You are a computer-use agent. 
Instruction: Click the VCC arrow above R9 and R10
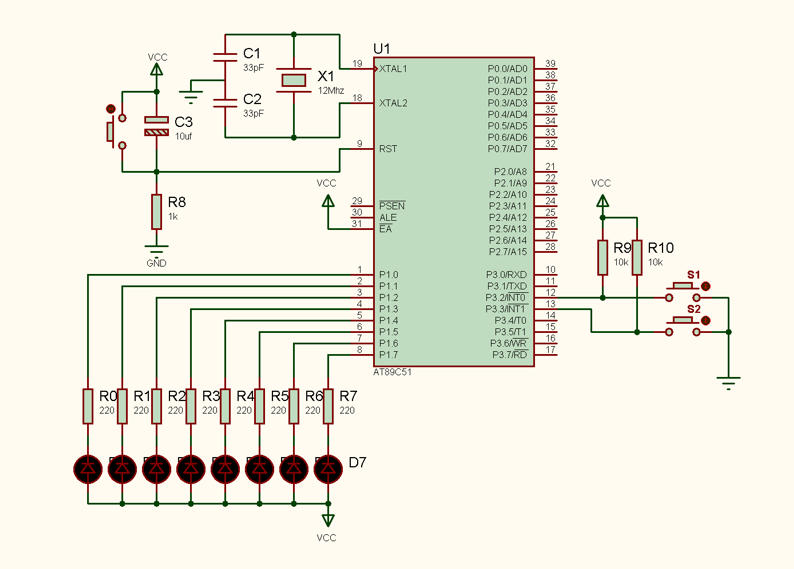click(603, 201)
